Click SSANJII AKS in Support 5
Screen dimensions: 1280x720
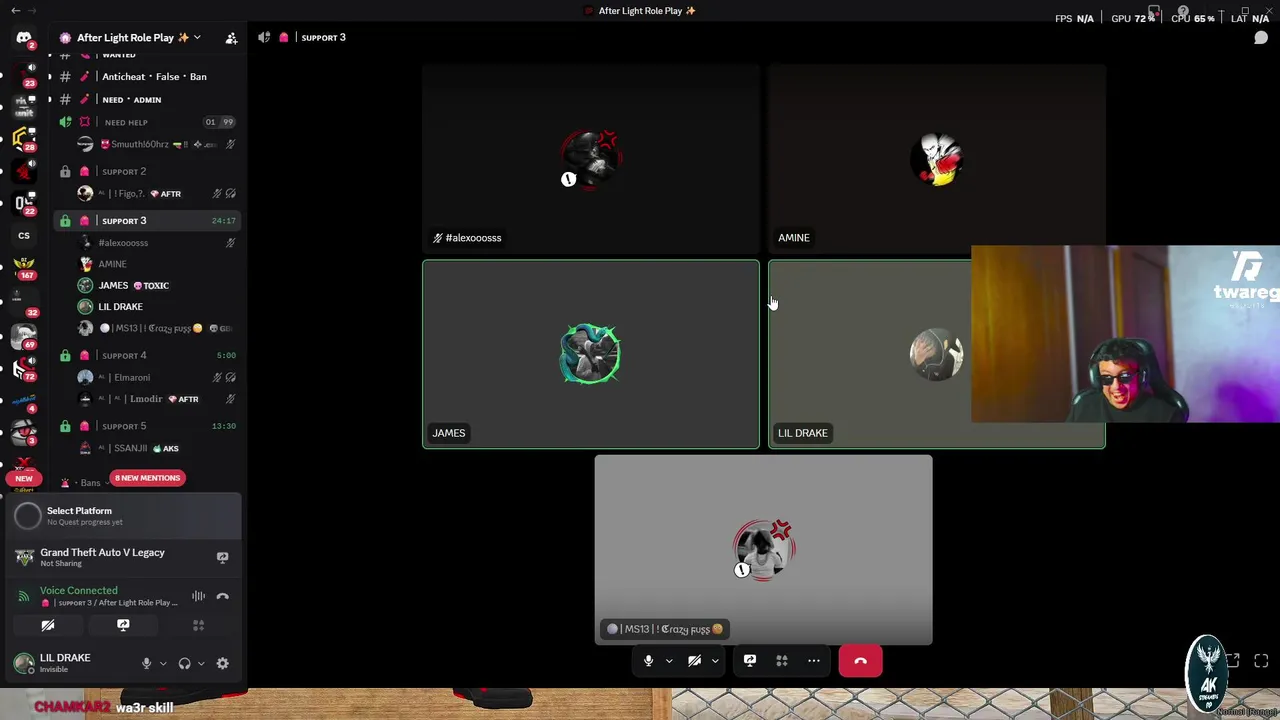(x=157, y=448)
